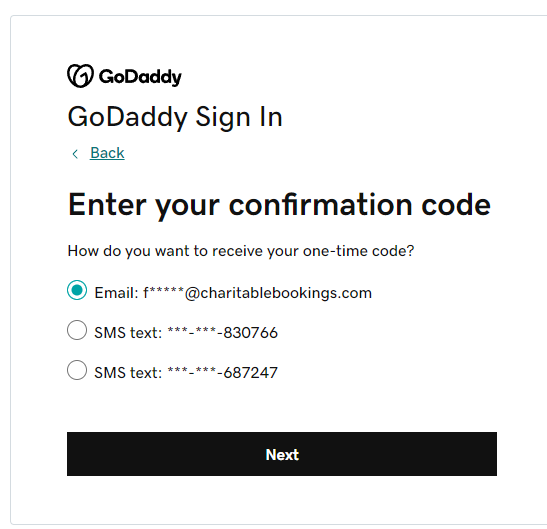
Task: Click the GoDaddy heart logo icon
Action: [x=80, y=76]
